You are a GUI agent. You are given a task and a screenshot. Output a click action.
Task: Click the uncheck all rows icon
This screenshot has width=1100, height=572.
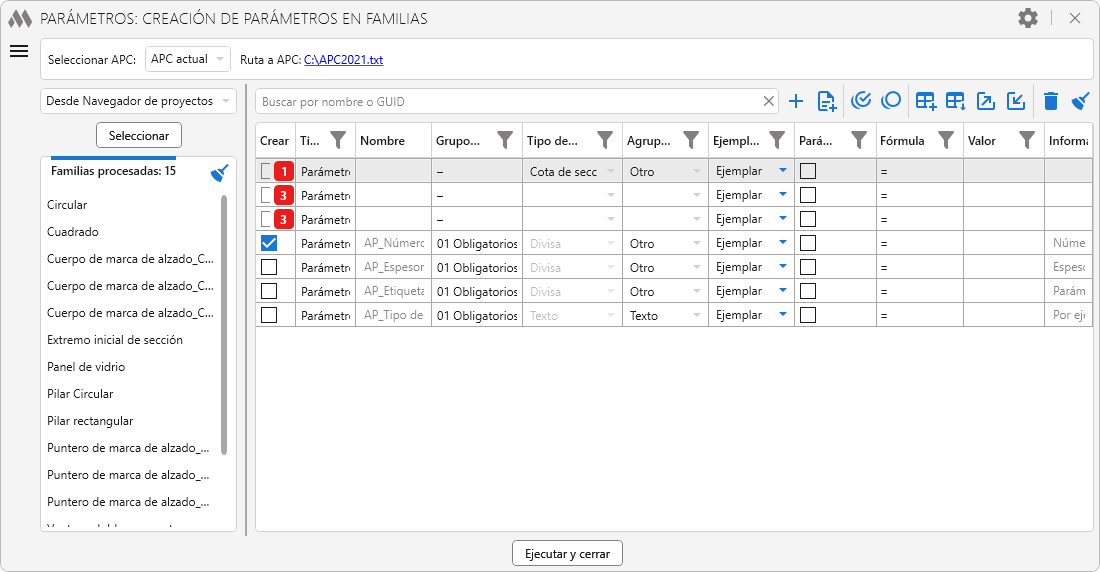[891, 100]
